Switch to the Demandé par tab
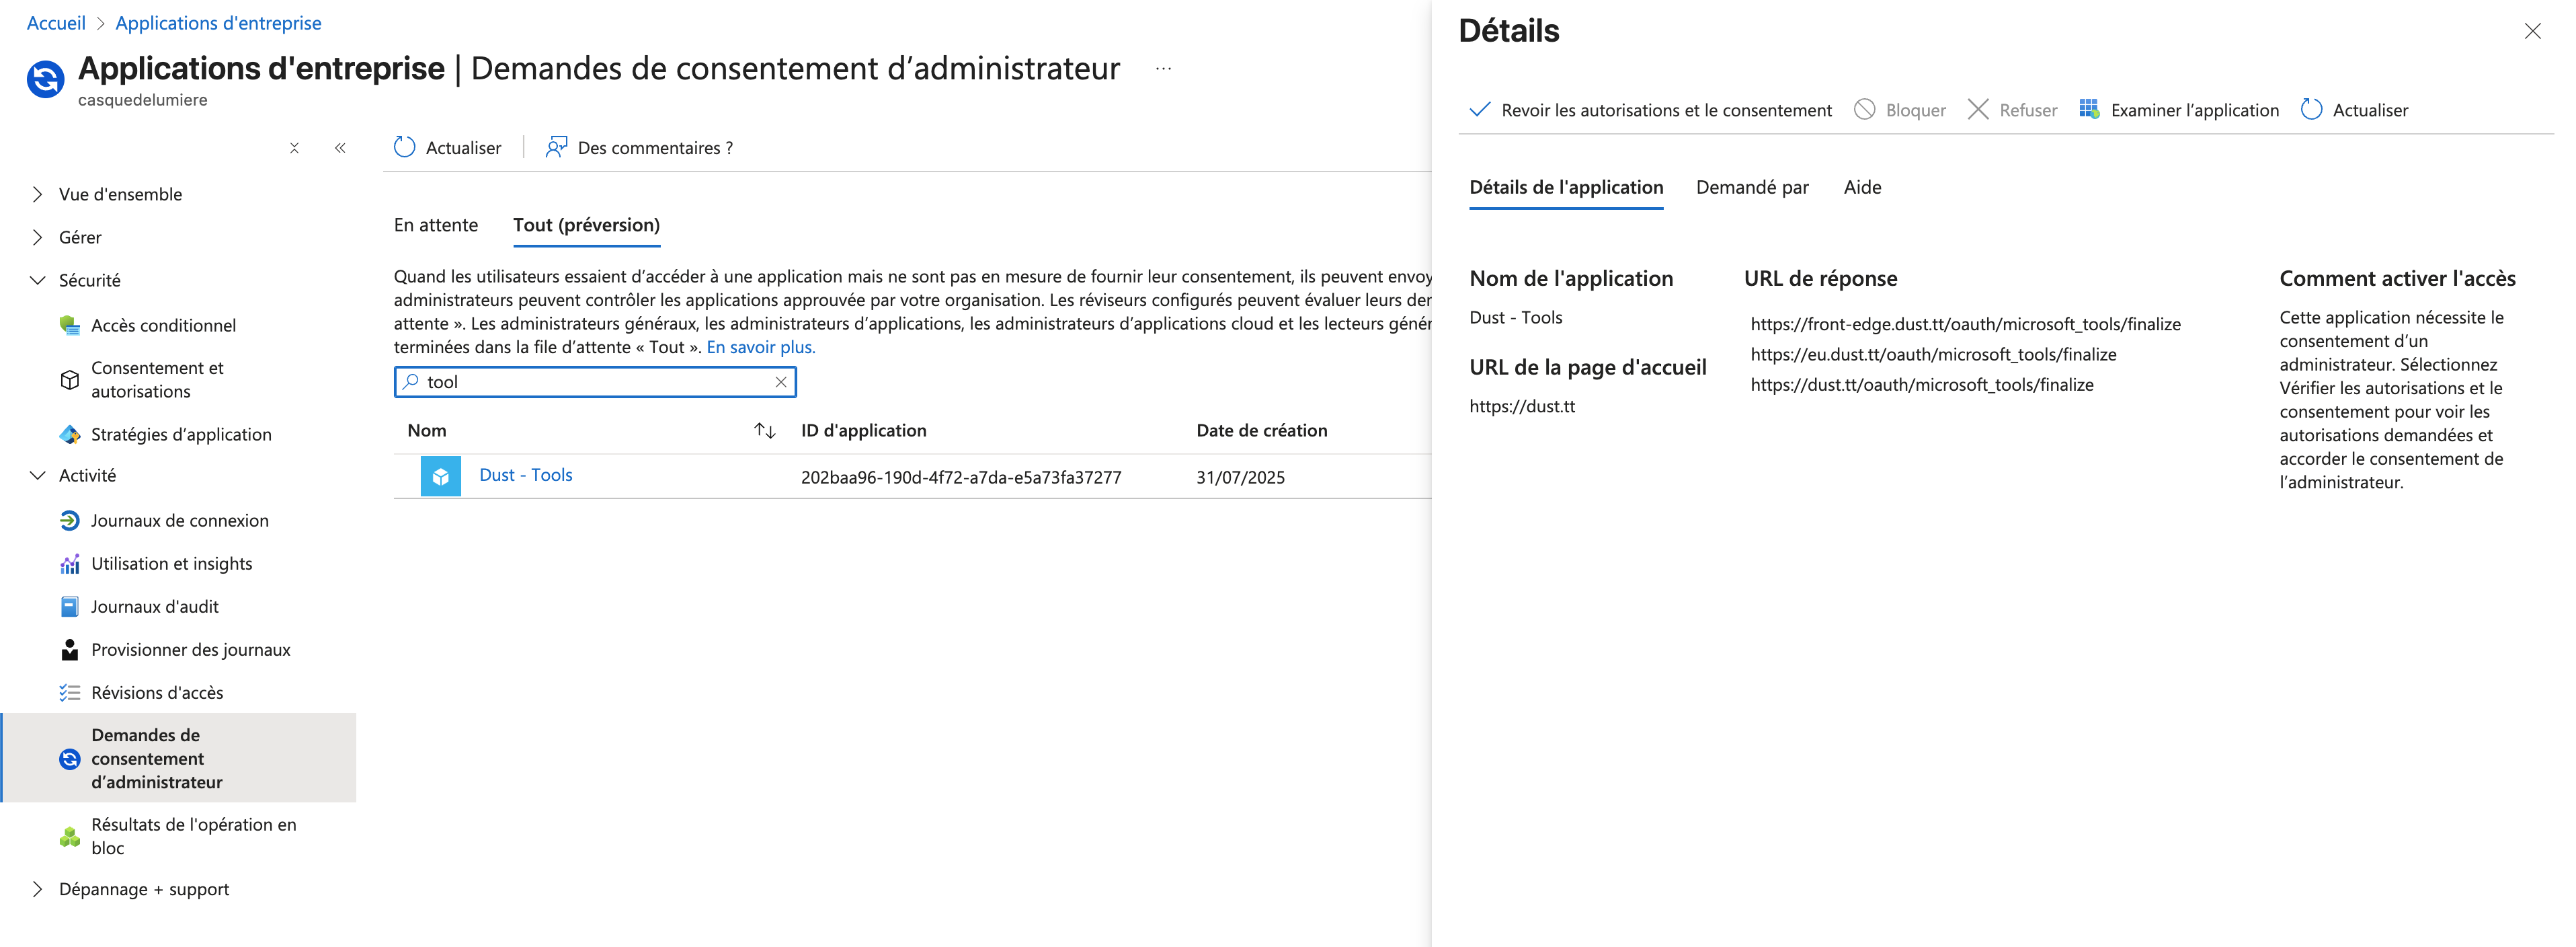 [1751, 187]
